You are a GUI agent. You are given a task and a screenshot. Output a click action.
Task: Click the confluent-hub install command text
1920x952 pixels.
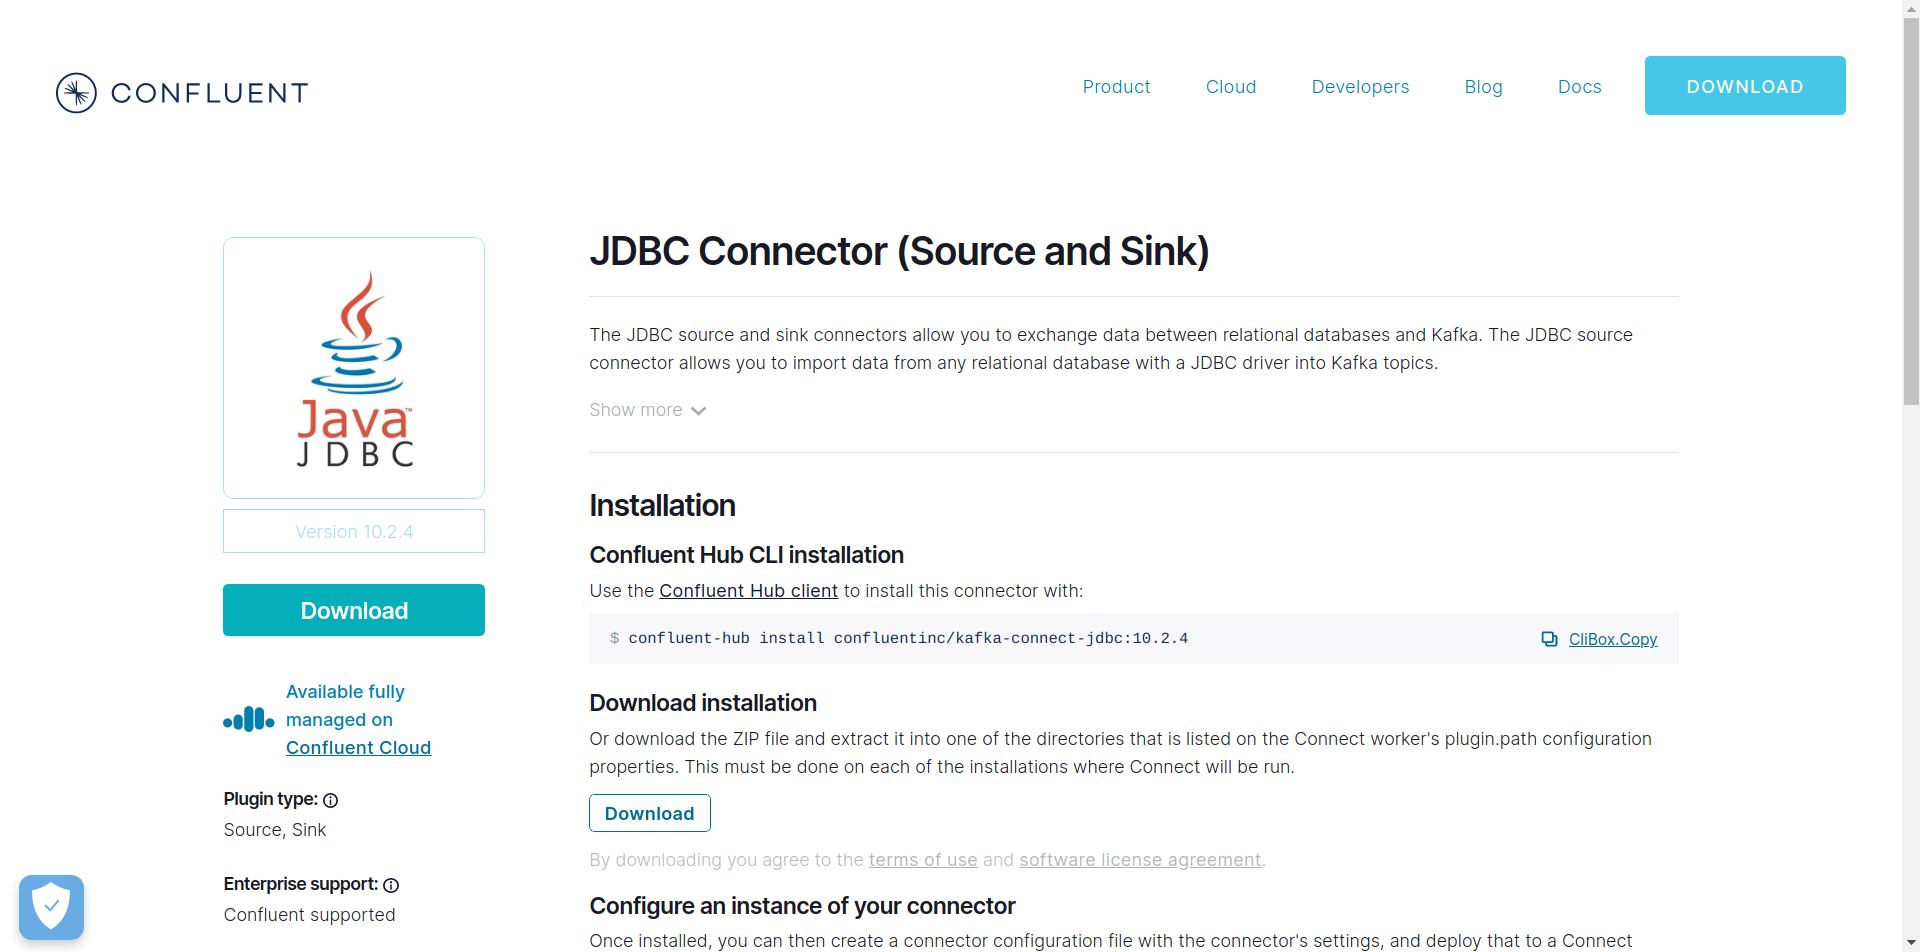[x=908, y=638]
